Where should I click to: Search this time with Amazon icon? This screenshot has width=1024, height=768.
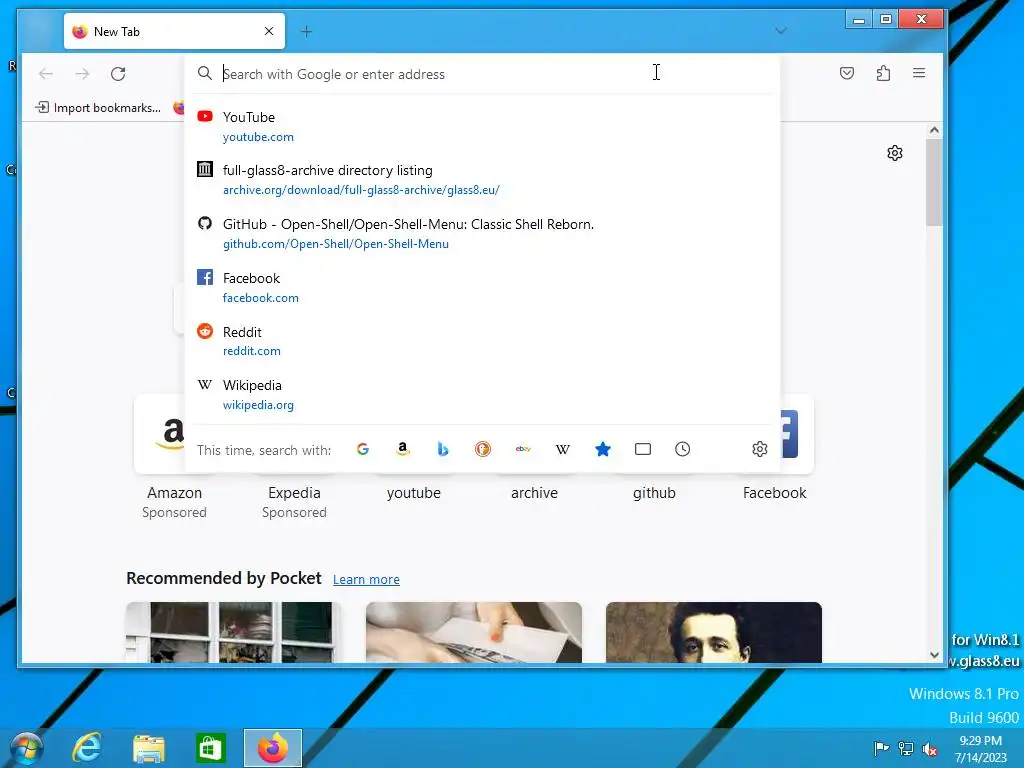403,449
